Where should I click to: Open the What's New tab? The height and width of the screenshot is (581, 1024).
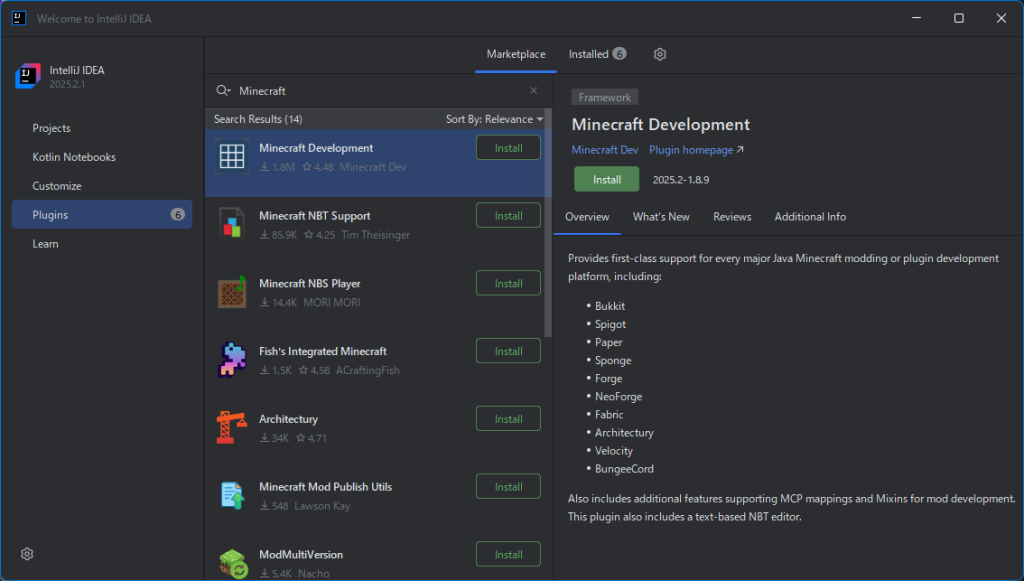click(x=661, y=217)
